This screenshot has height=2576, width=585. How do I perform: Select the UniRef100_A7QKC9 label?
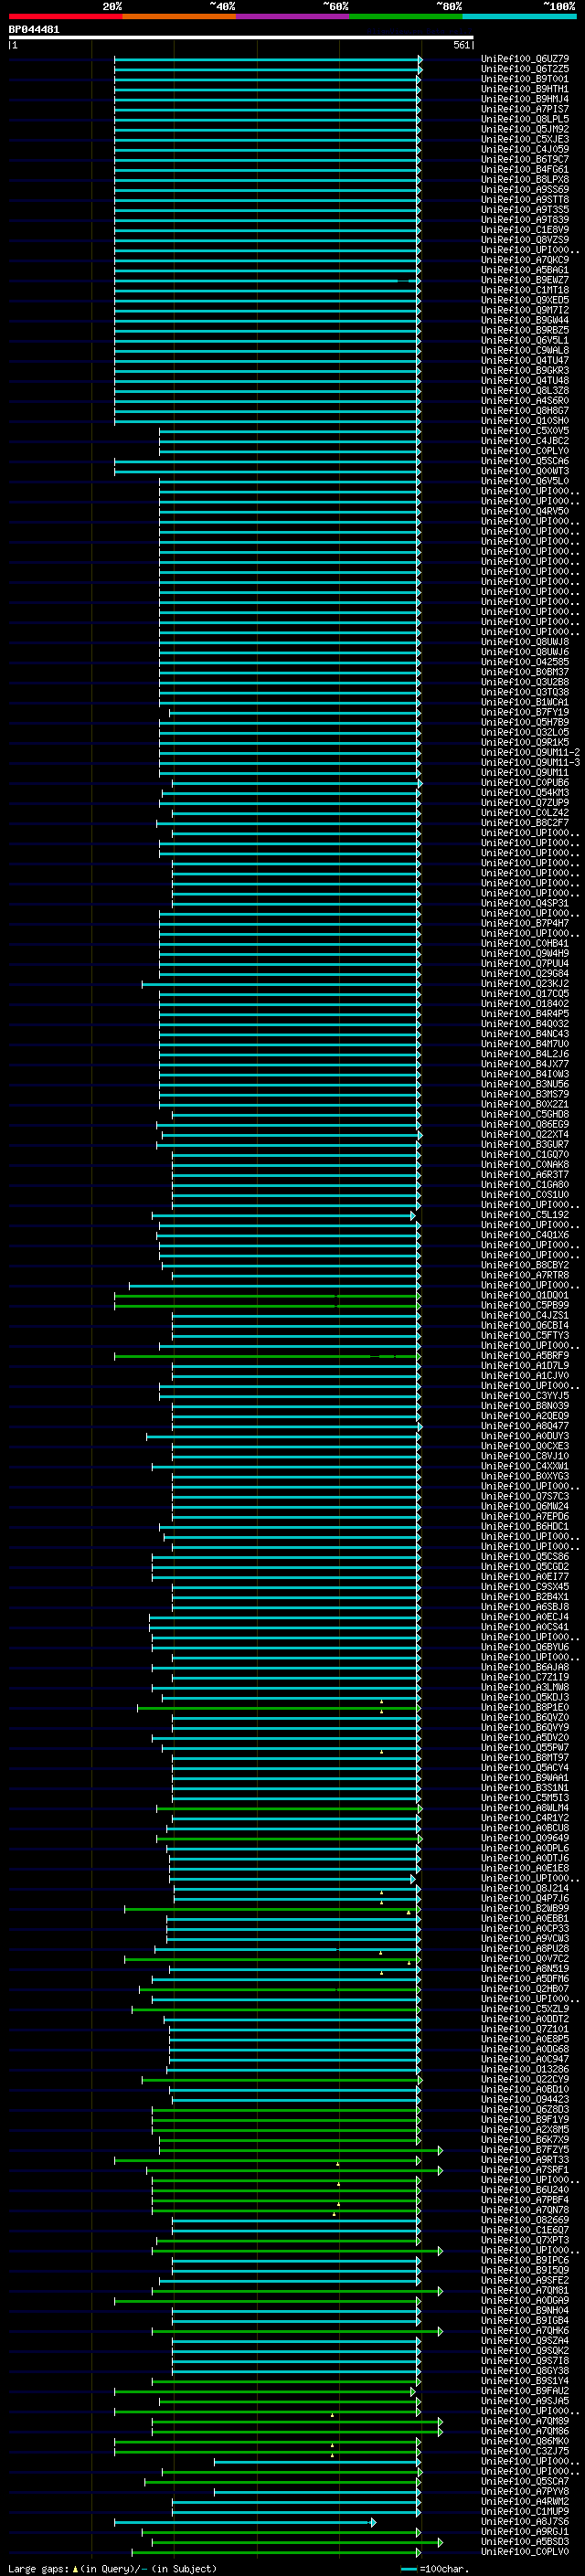click(525, 260)
